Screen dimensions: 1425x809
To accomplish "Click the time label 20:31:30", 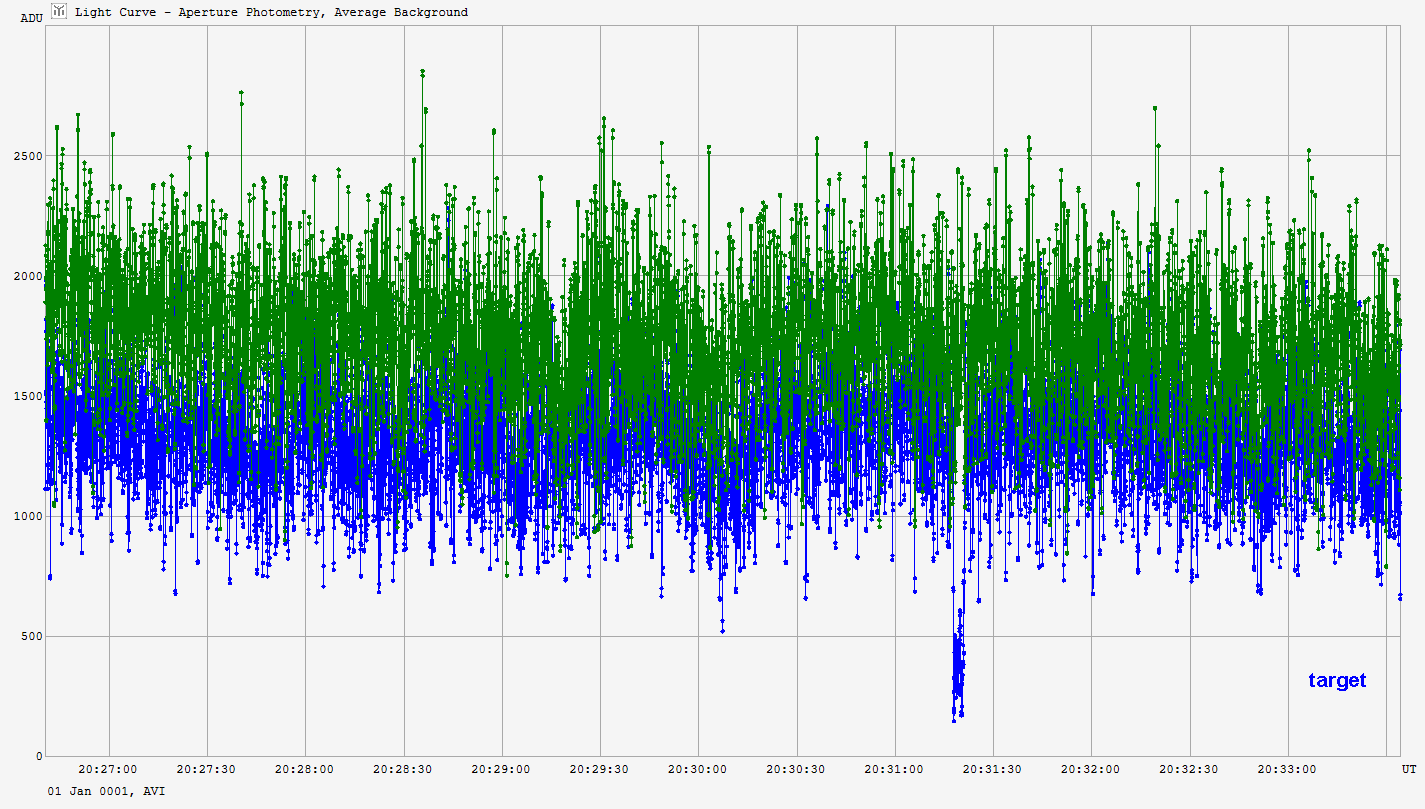I will (x=993, y=769).
